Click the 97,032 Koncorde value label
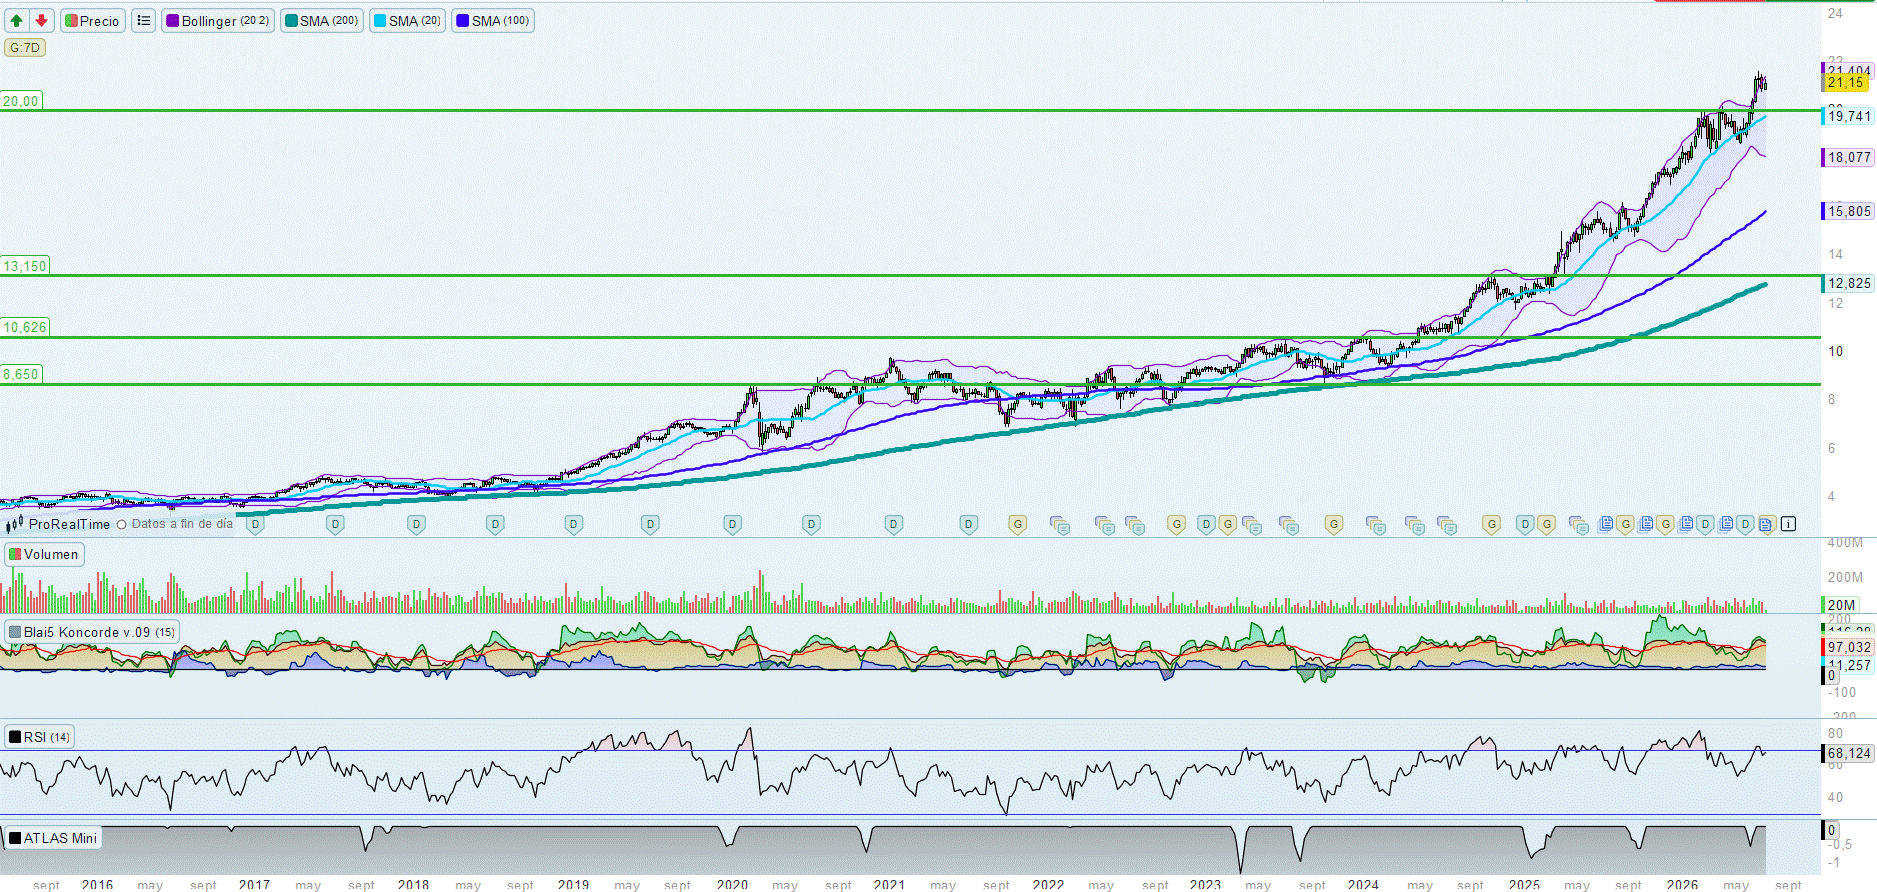This screenshot has height=892, width=1877. (x=1848, y=647)
